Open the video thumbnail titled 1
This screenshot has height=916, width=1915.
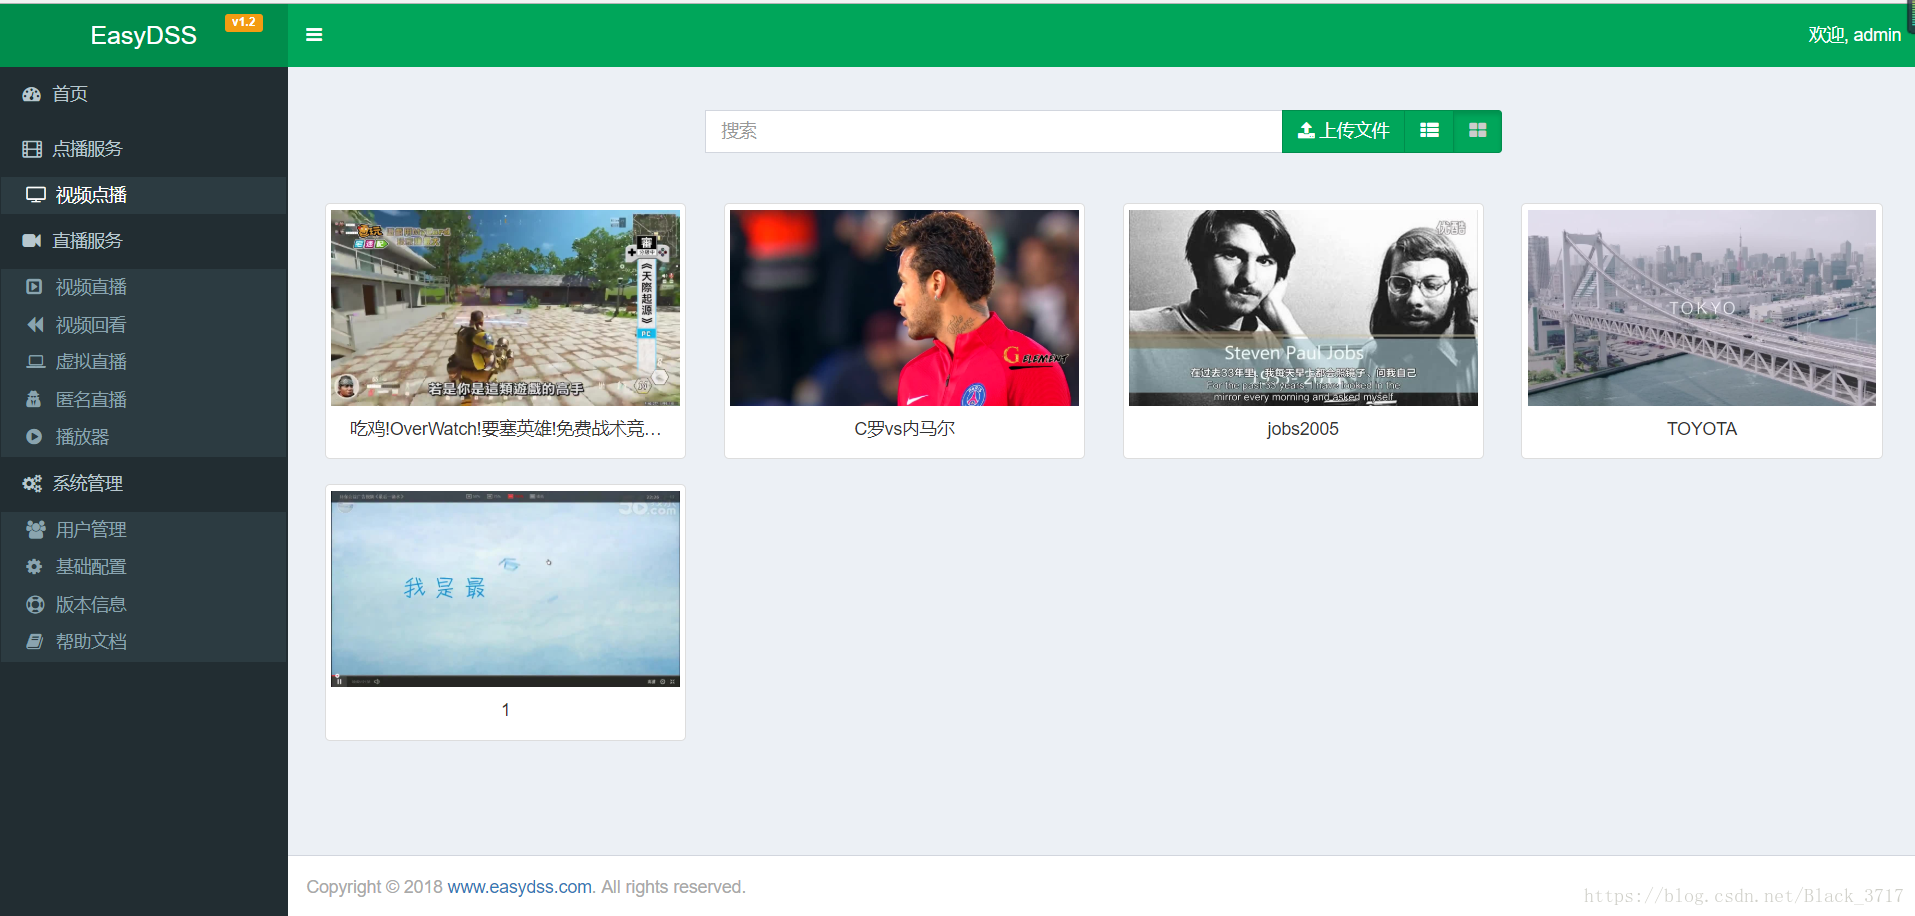[505, 589]
